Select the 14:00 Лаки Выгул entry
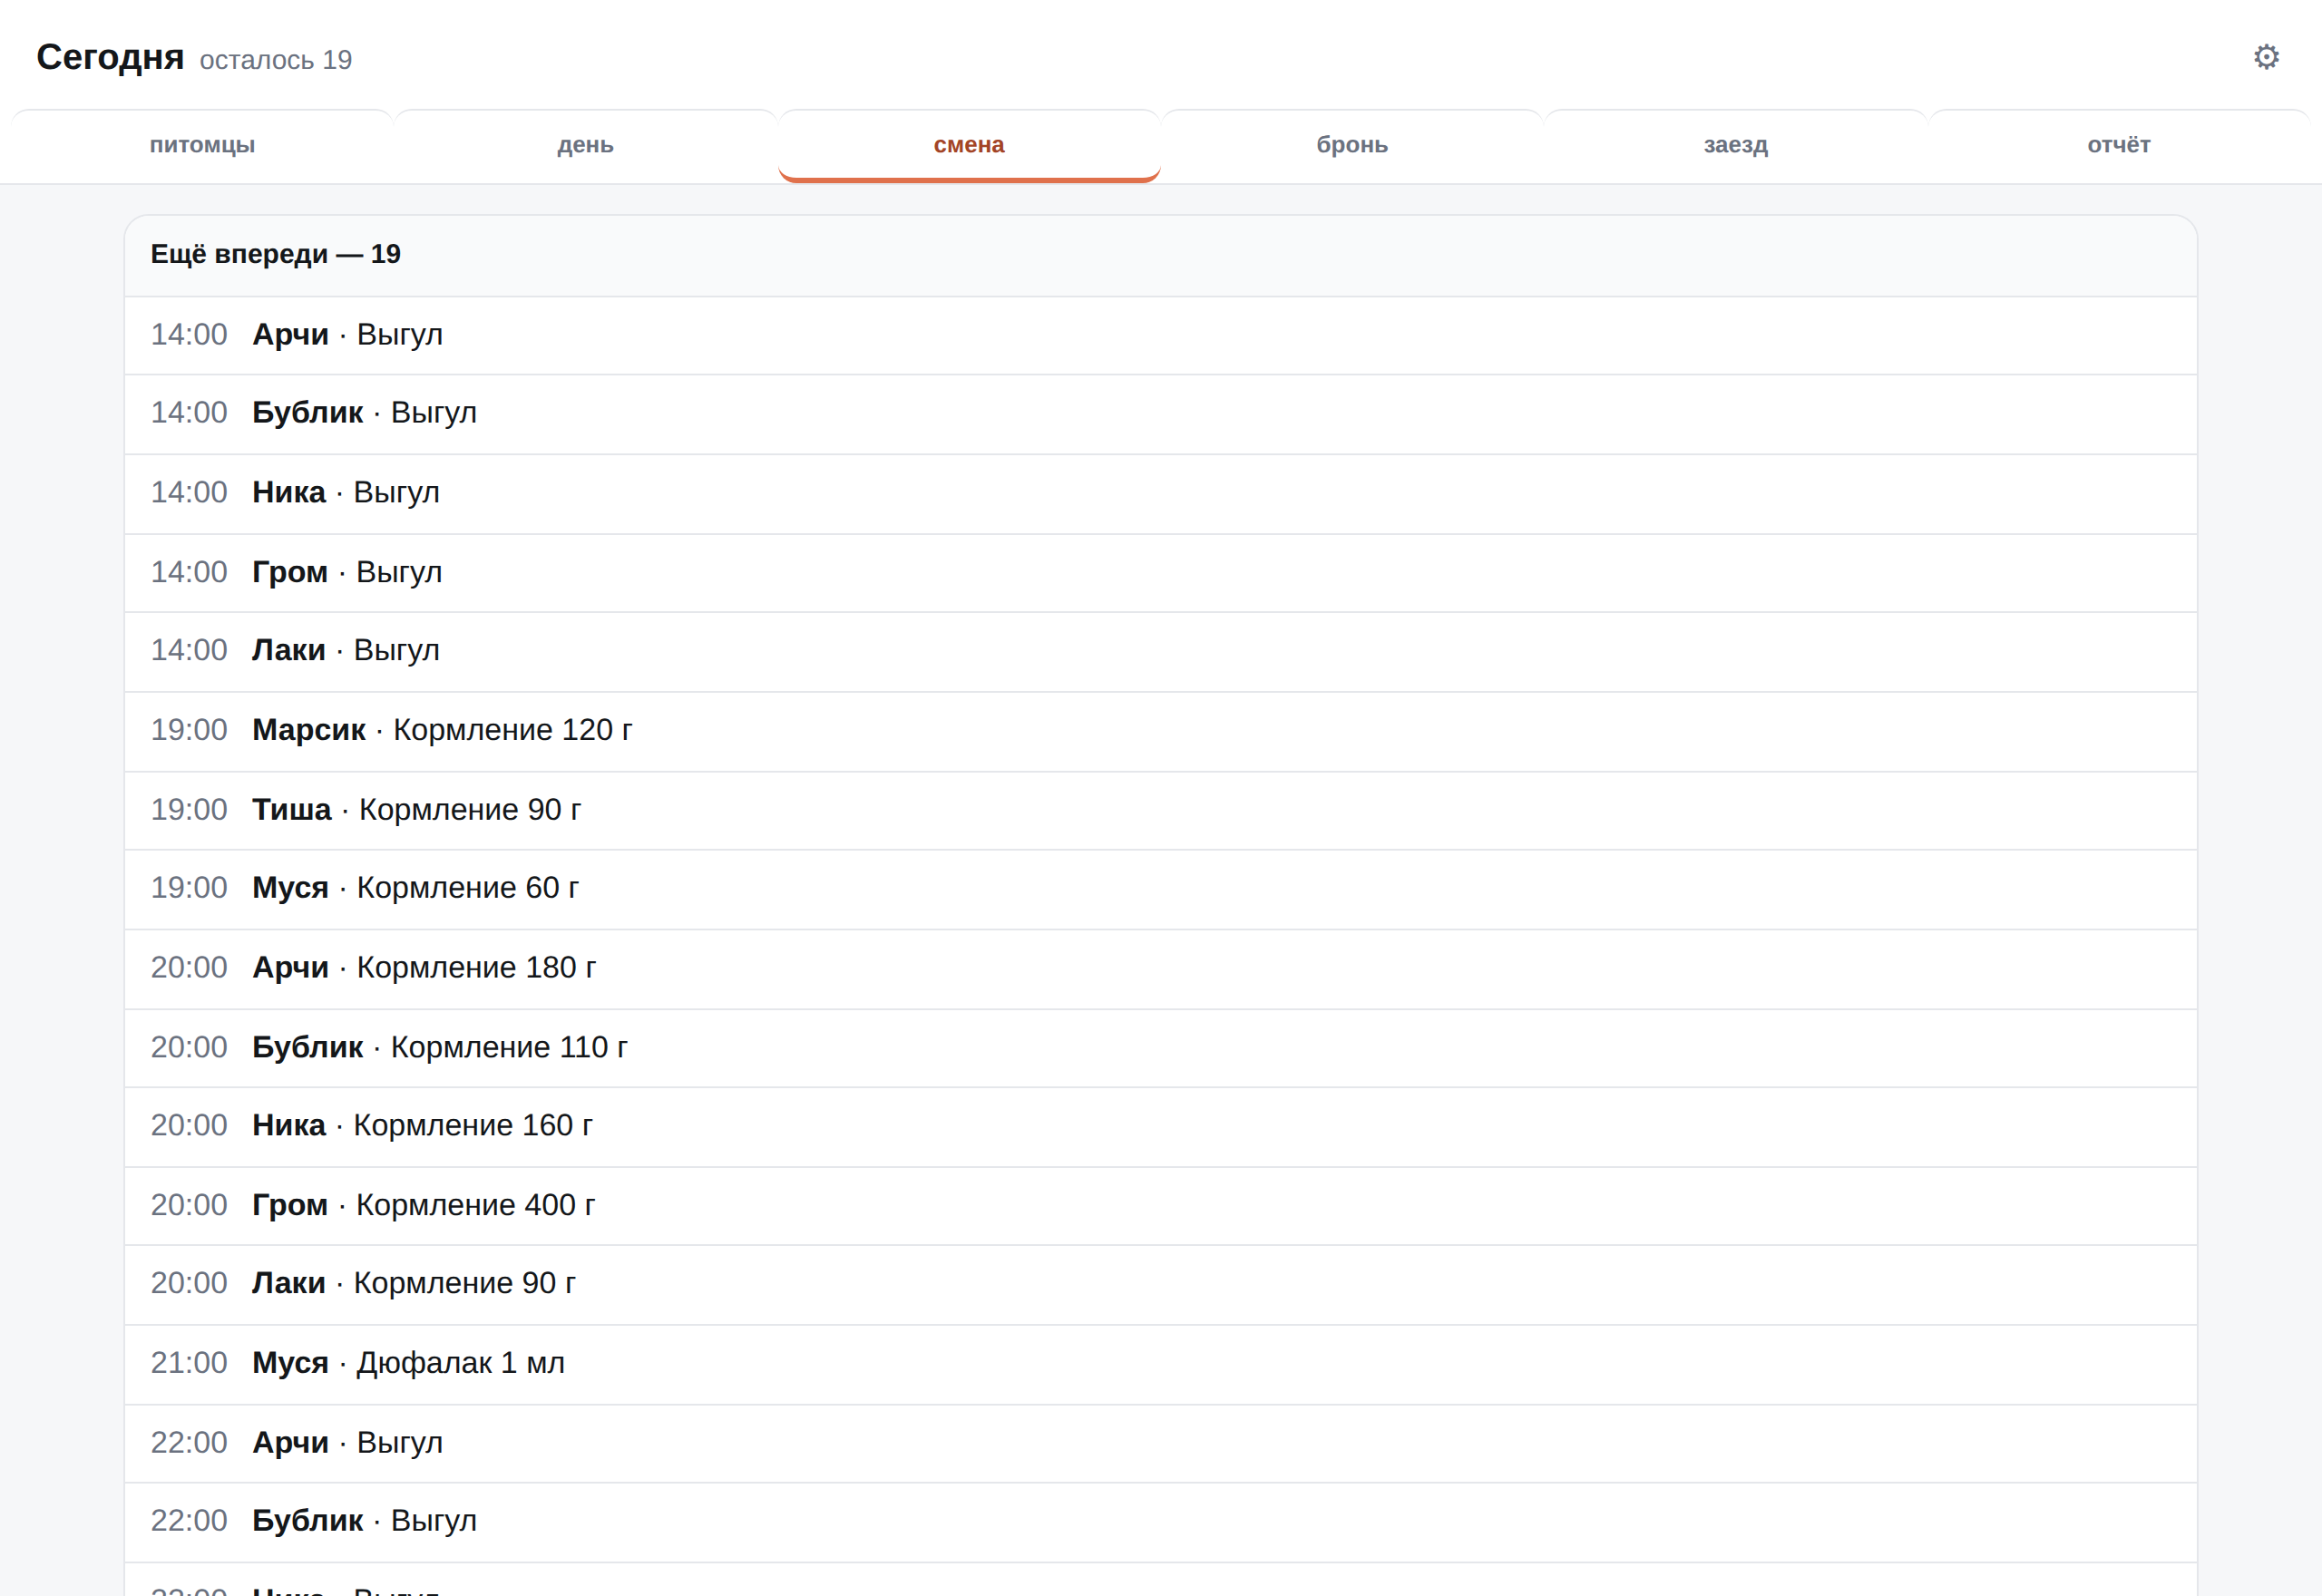Viewport: 2322px width, 1596px height. [x=1160, y=651]
